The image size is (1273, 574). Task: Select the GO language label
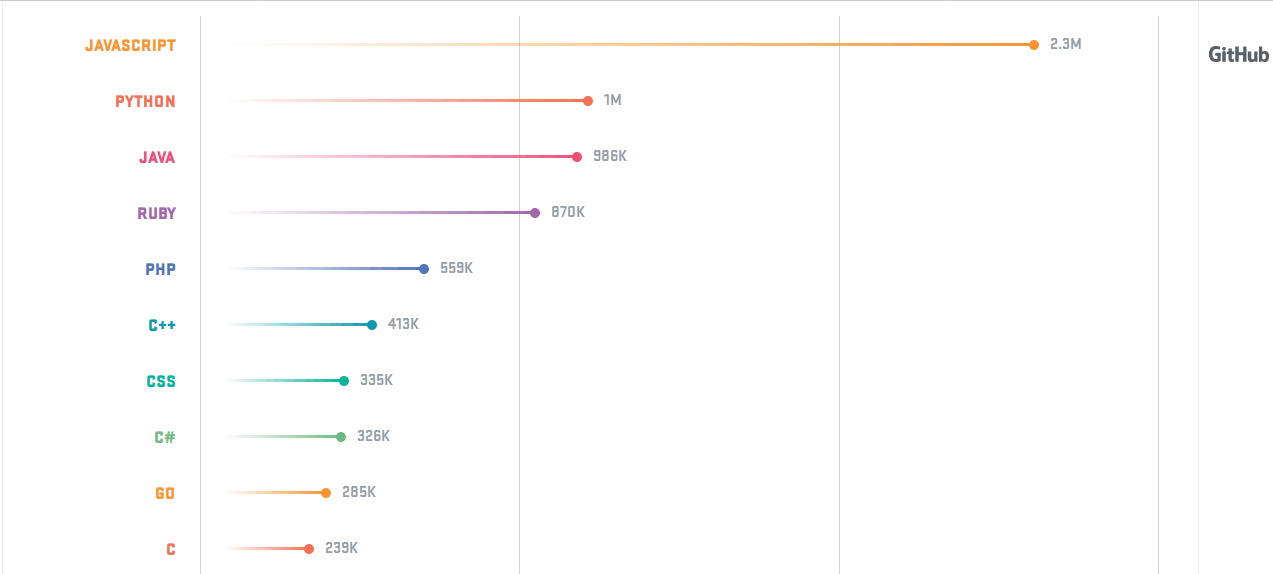[165, 493]
